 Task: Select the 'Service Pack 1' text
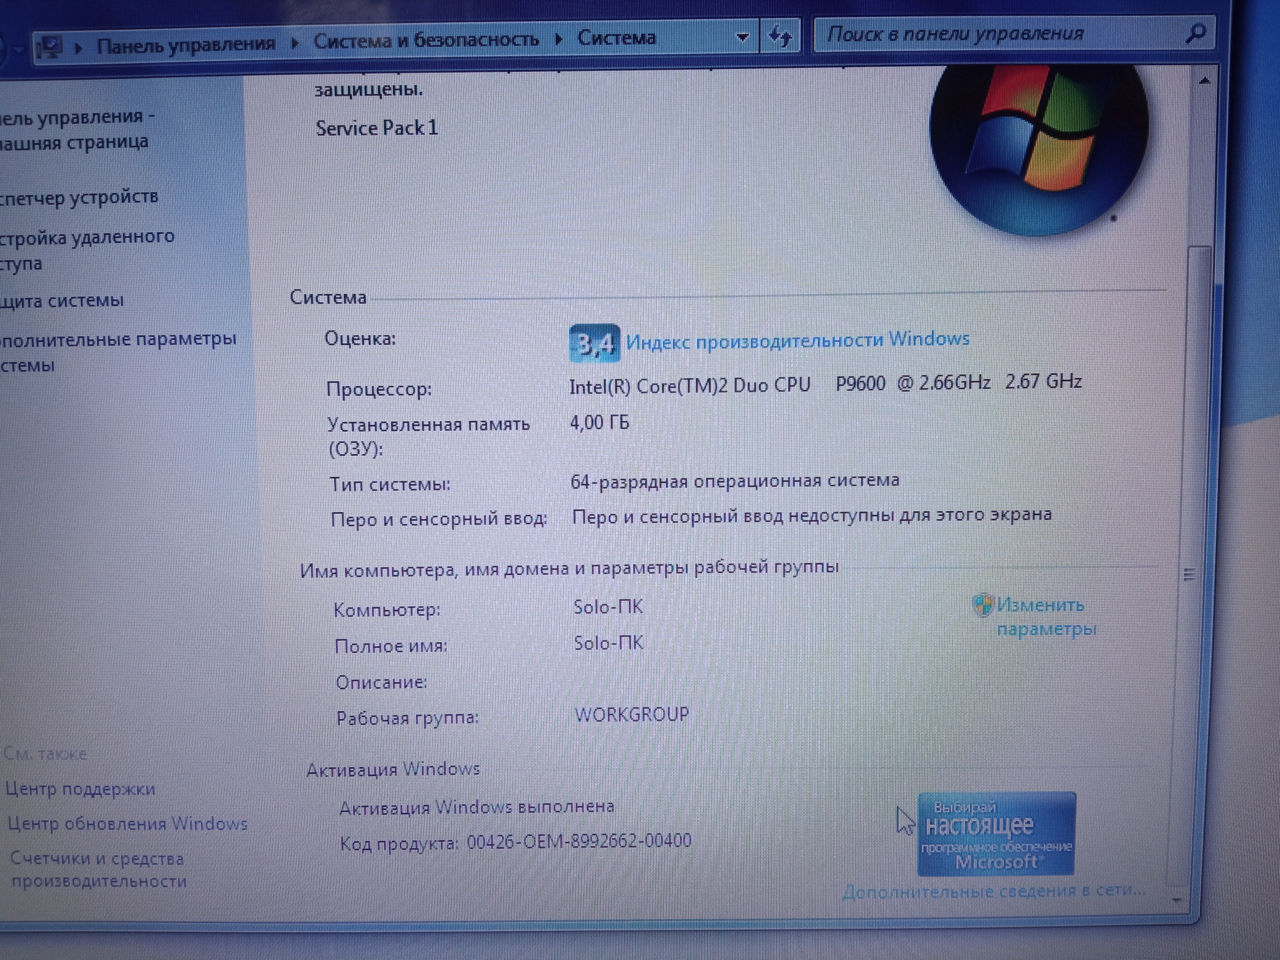click(377, 128)
